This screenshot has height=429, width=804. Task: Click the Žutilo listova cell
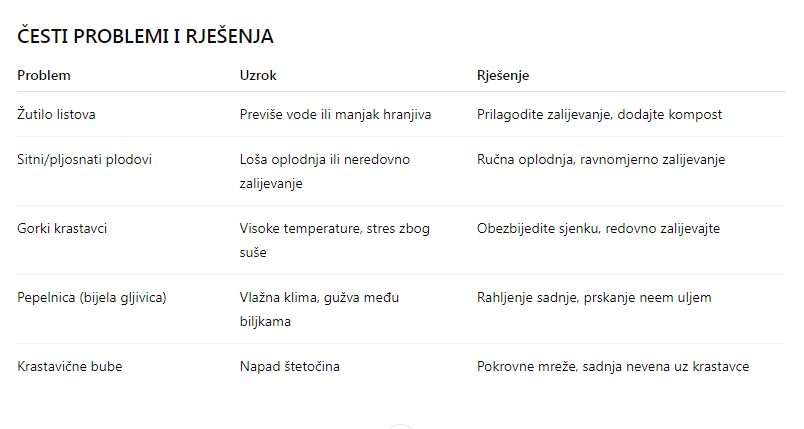(57, 115)
